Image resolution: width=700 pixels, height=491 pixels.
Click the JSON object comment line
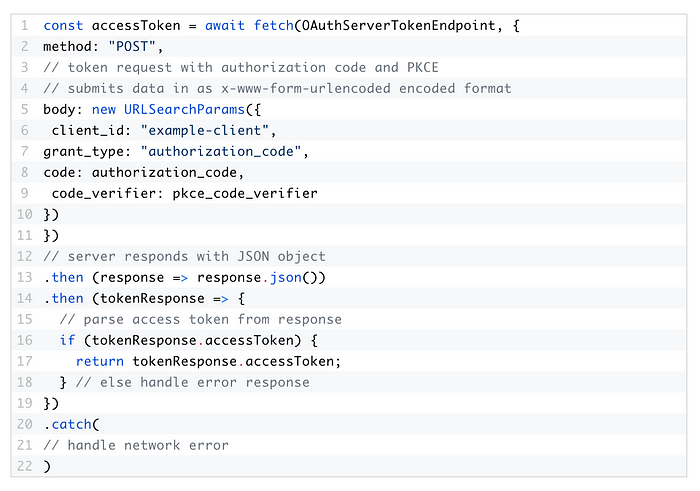point(184,256)
